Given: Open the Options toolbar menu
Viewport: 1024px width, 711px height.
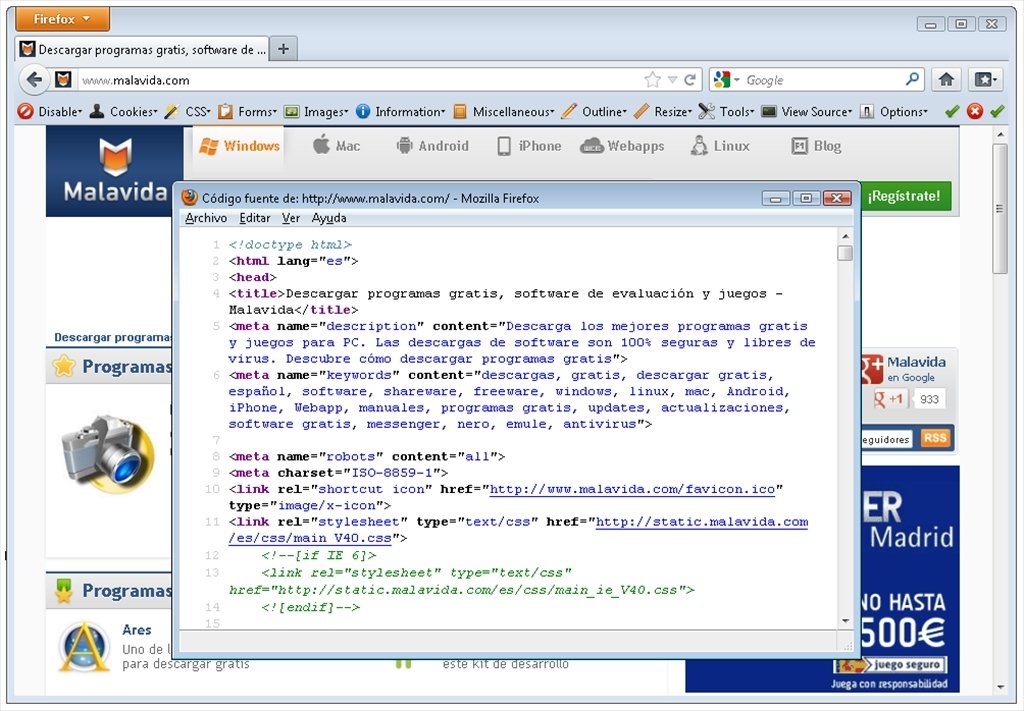Looking at the screenshot, I should pos(893,112).
